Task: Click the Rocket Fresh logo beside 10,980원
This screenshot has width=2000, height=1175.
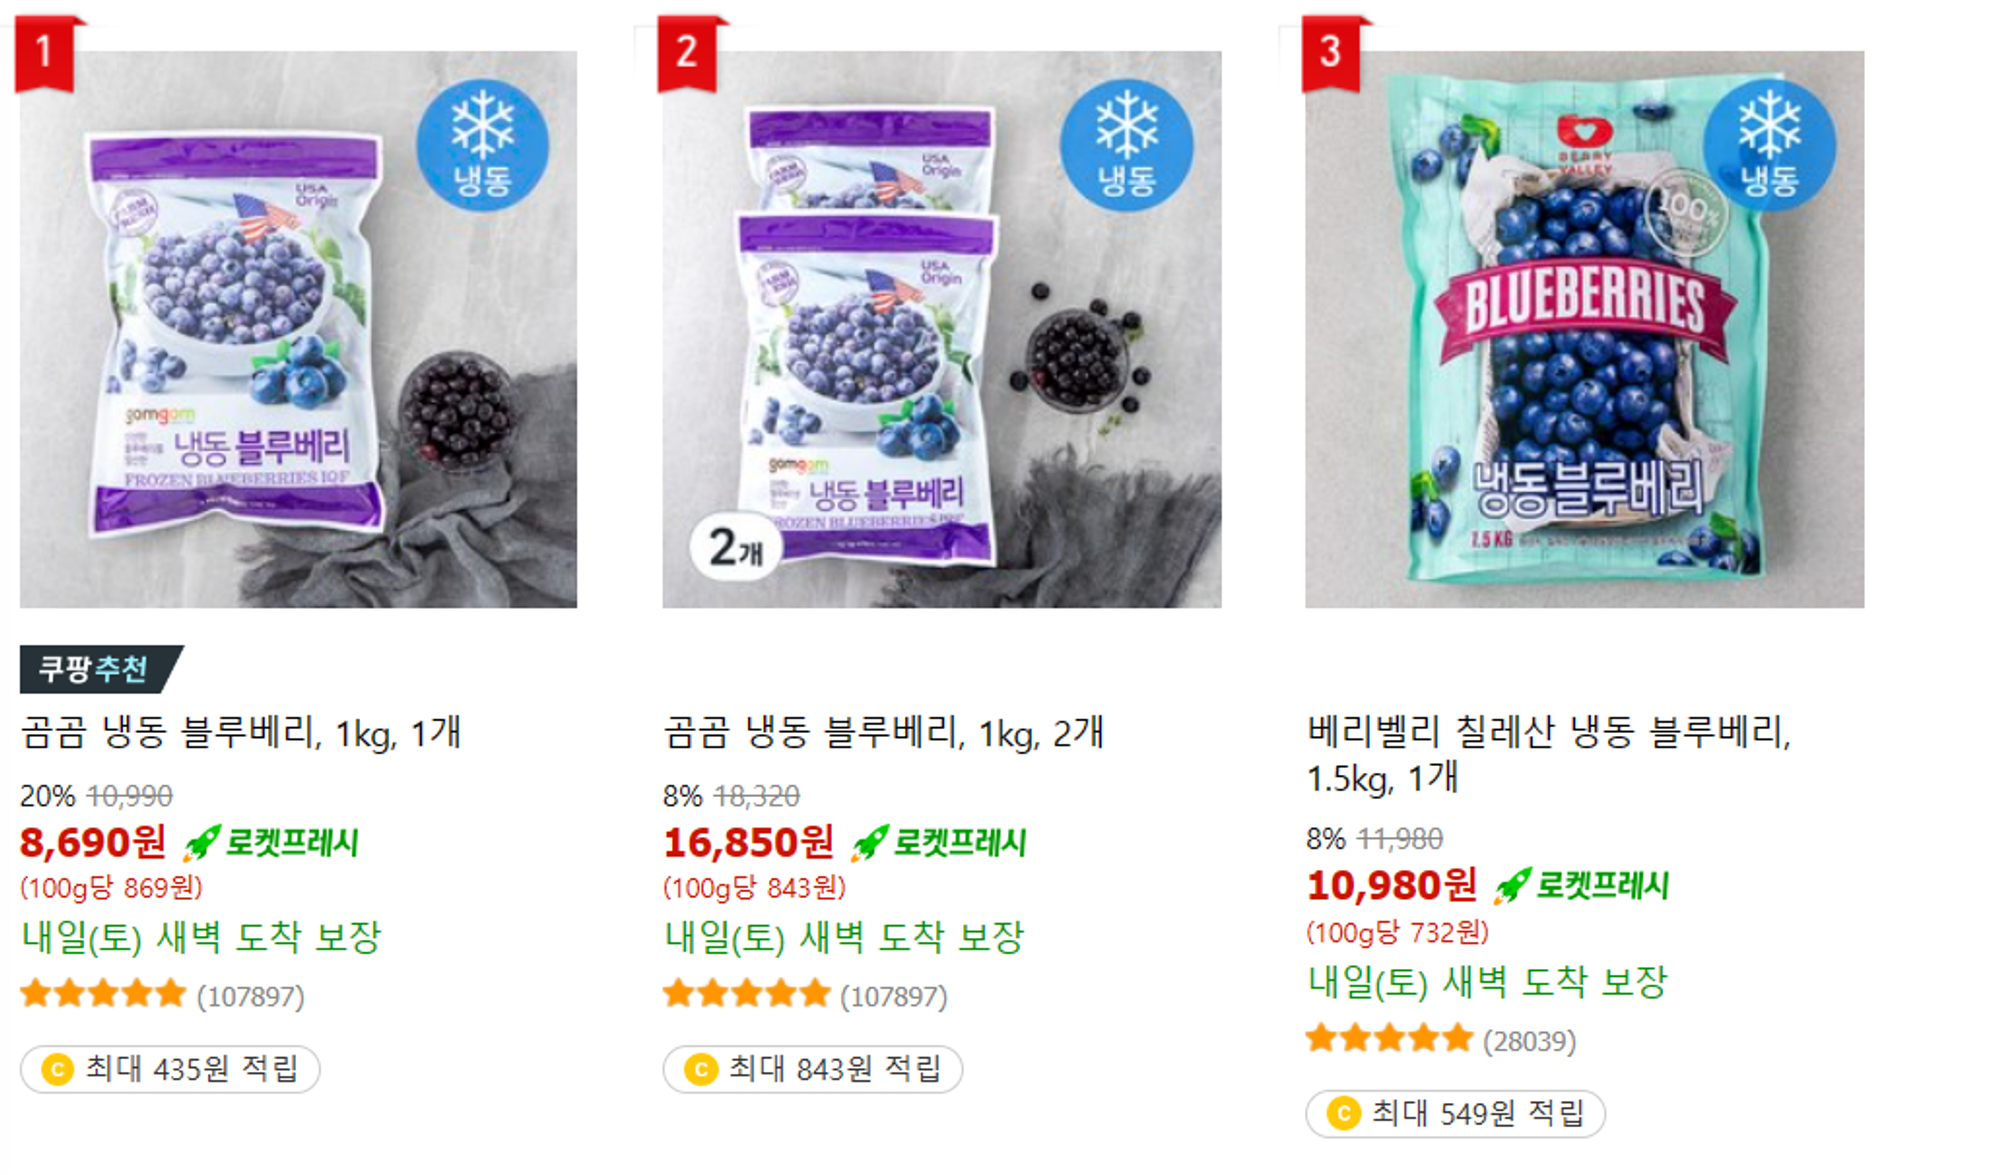Action: click(1582, 885)
